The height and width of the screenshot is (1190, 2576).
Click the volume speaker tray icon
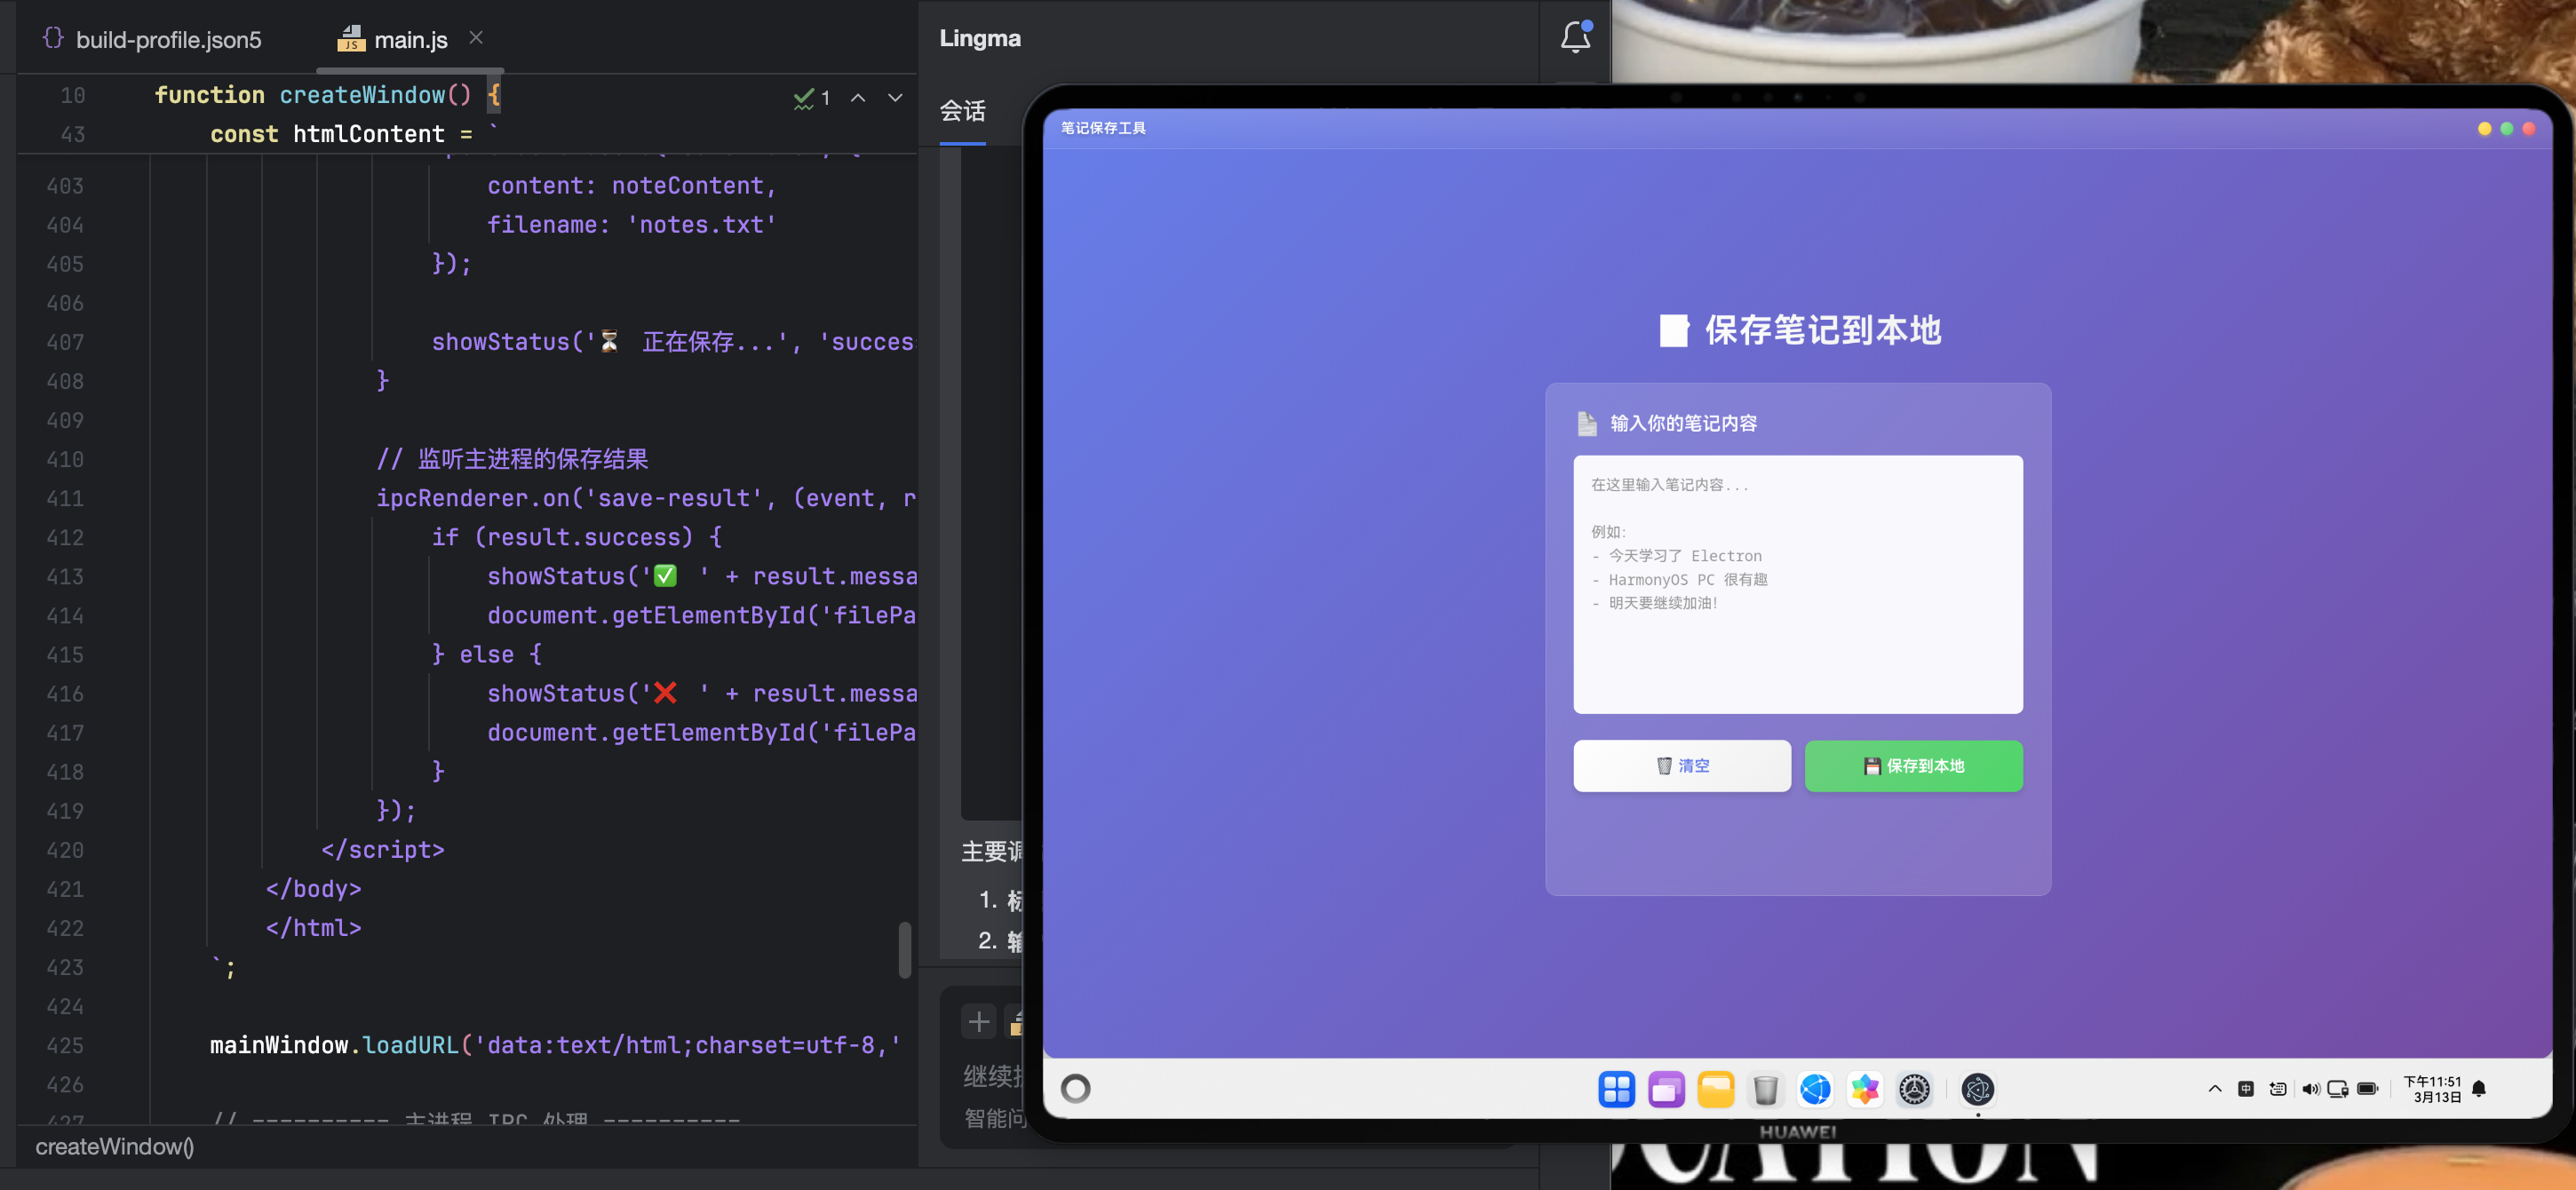pos(2310,1089)
